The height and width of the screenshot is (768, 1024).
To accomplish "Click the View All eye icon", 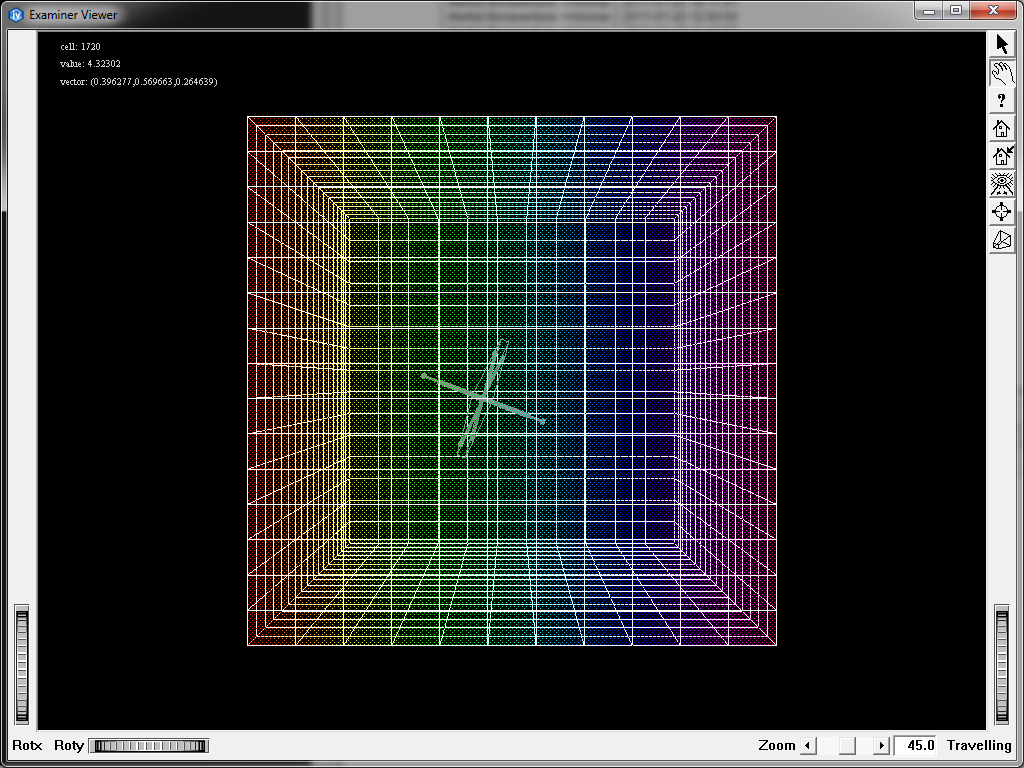I will pos(1002,184).
